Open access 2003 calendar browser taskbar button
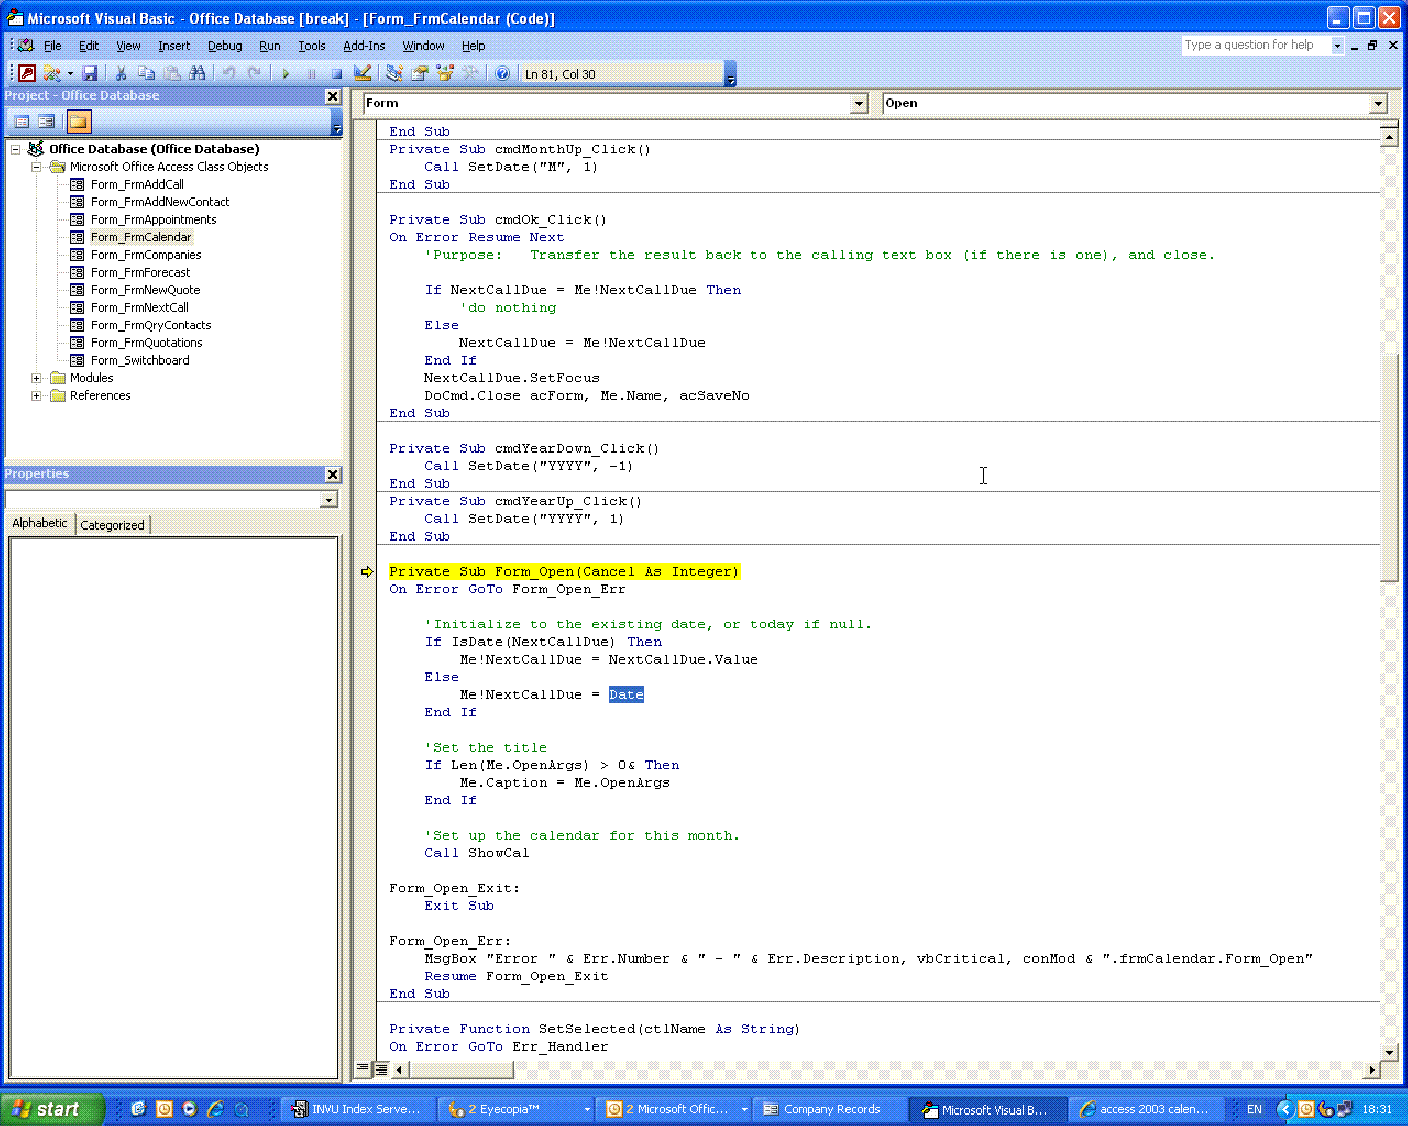1408x1126 pixels. 1144,1109
